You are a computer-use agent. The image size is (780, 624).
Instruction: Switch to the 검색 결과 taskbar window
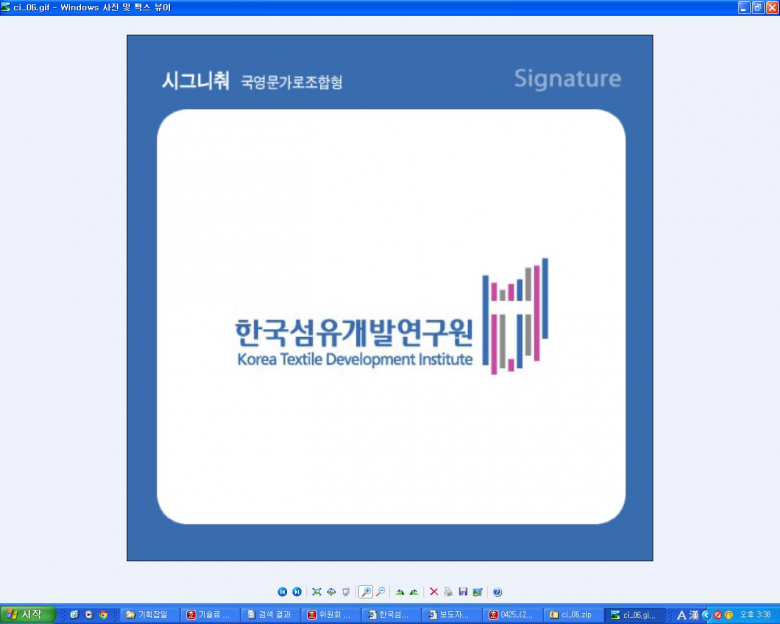click(270, 615)
